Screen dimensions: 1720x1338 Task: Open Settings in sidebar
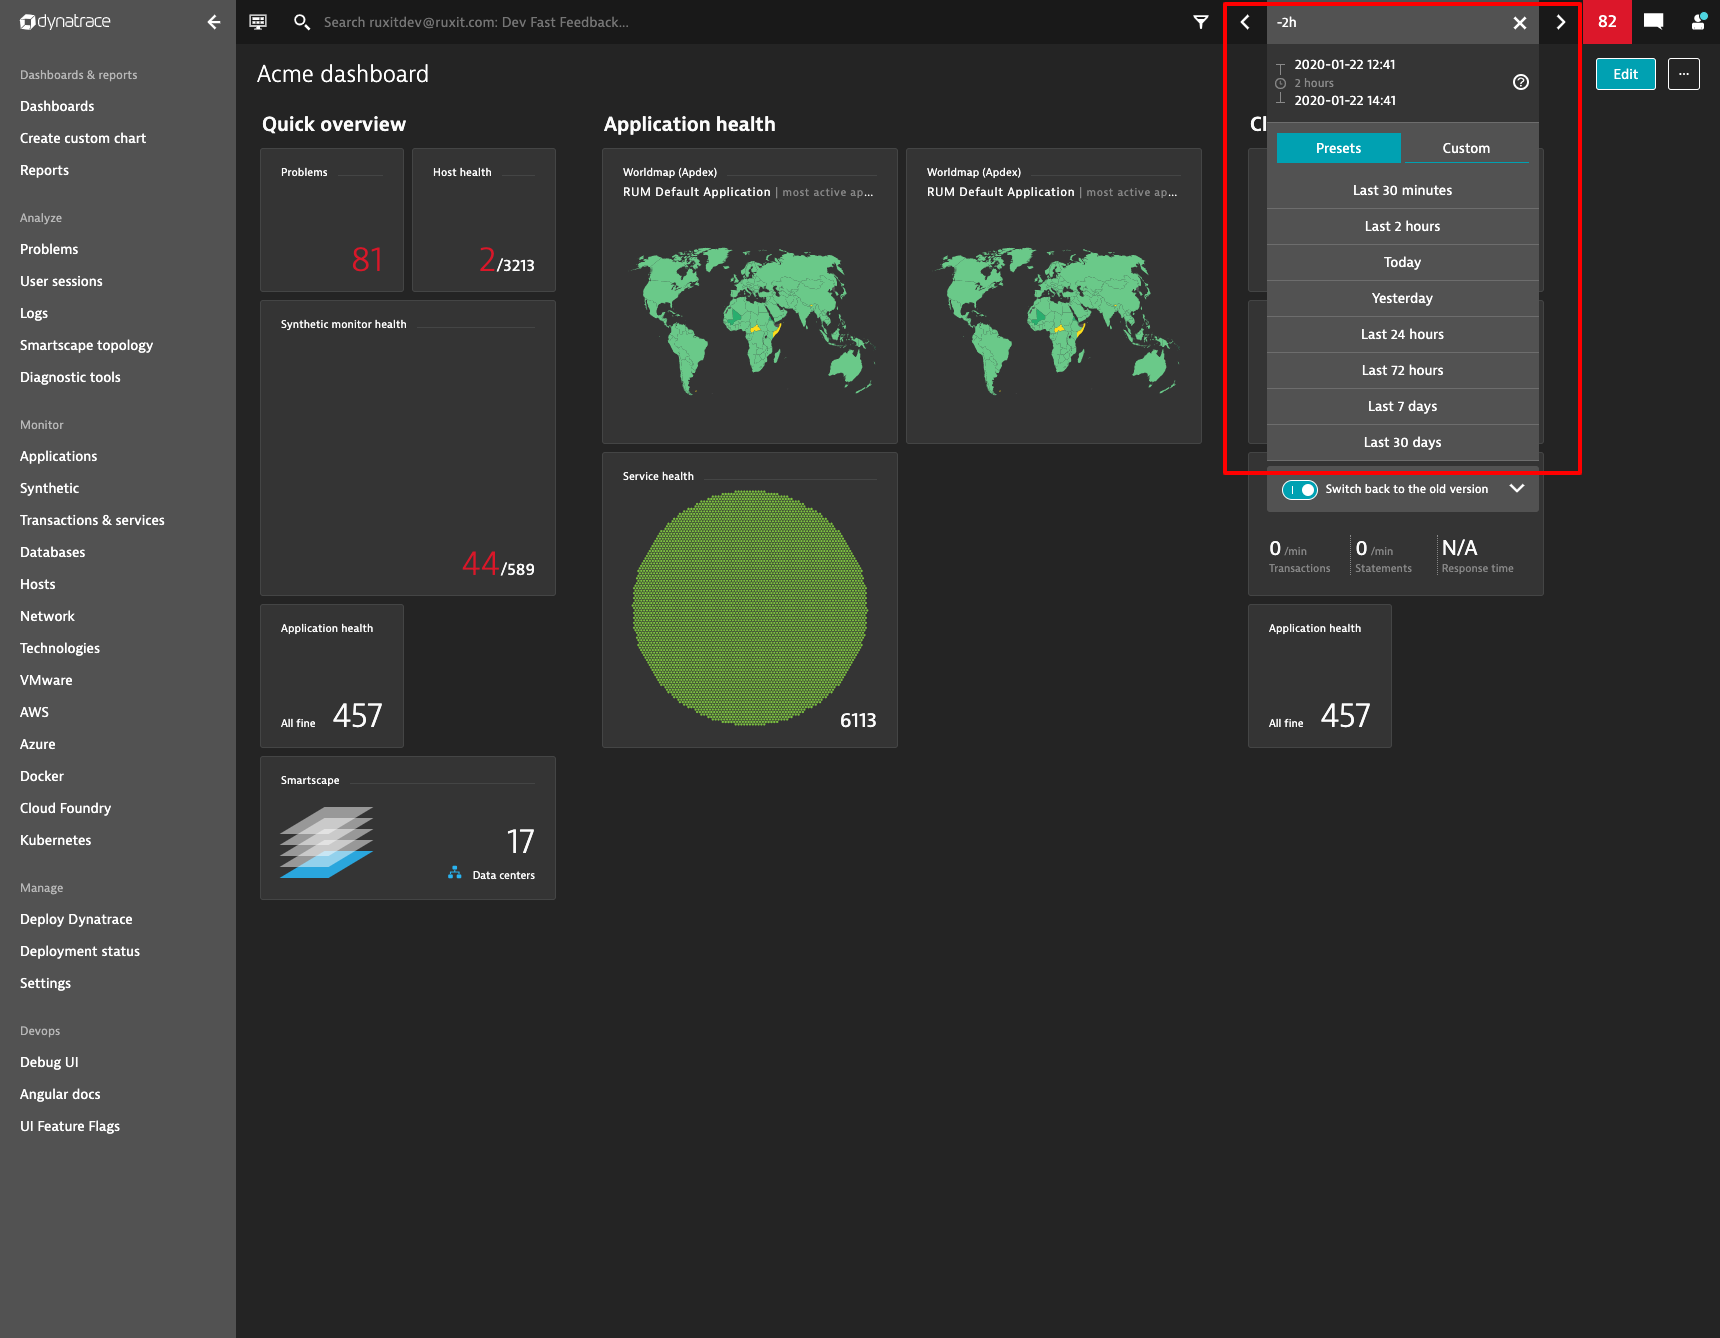[x=45, y=983]
